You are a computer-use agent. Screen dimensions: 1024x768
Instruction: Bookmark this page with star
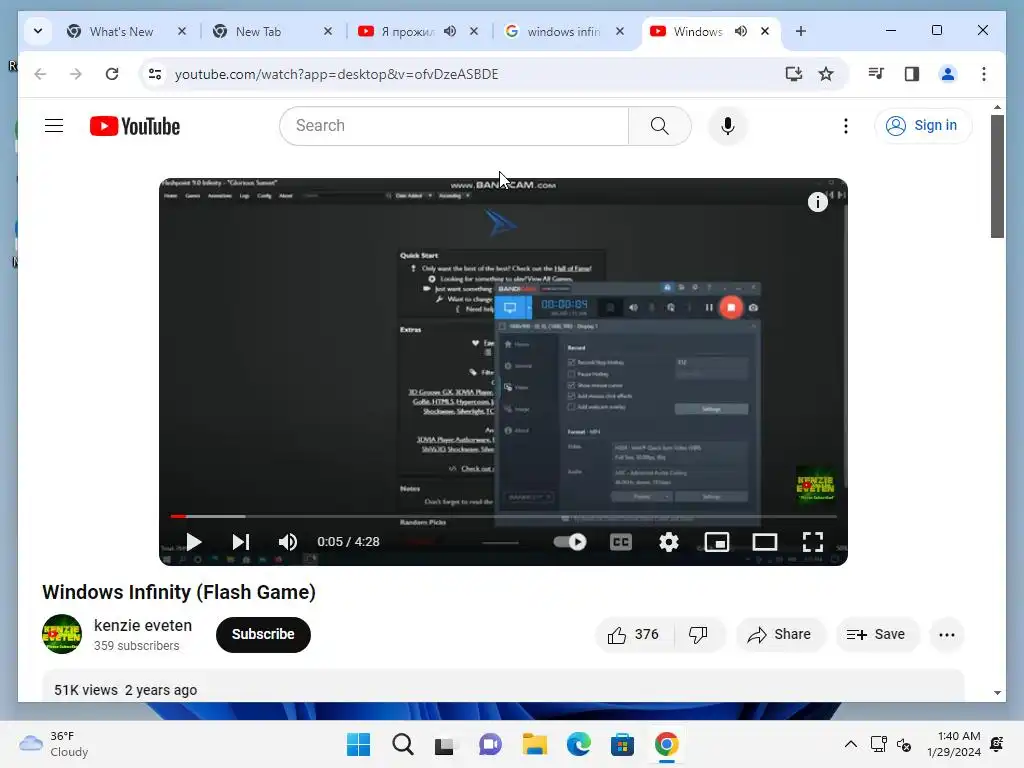[826, 74]
